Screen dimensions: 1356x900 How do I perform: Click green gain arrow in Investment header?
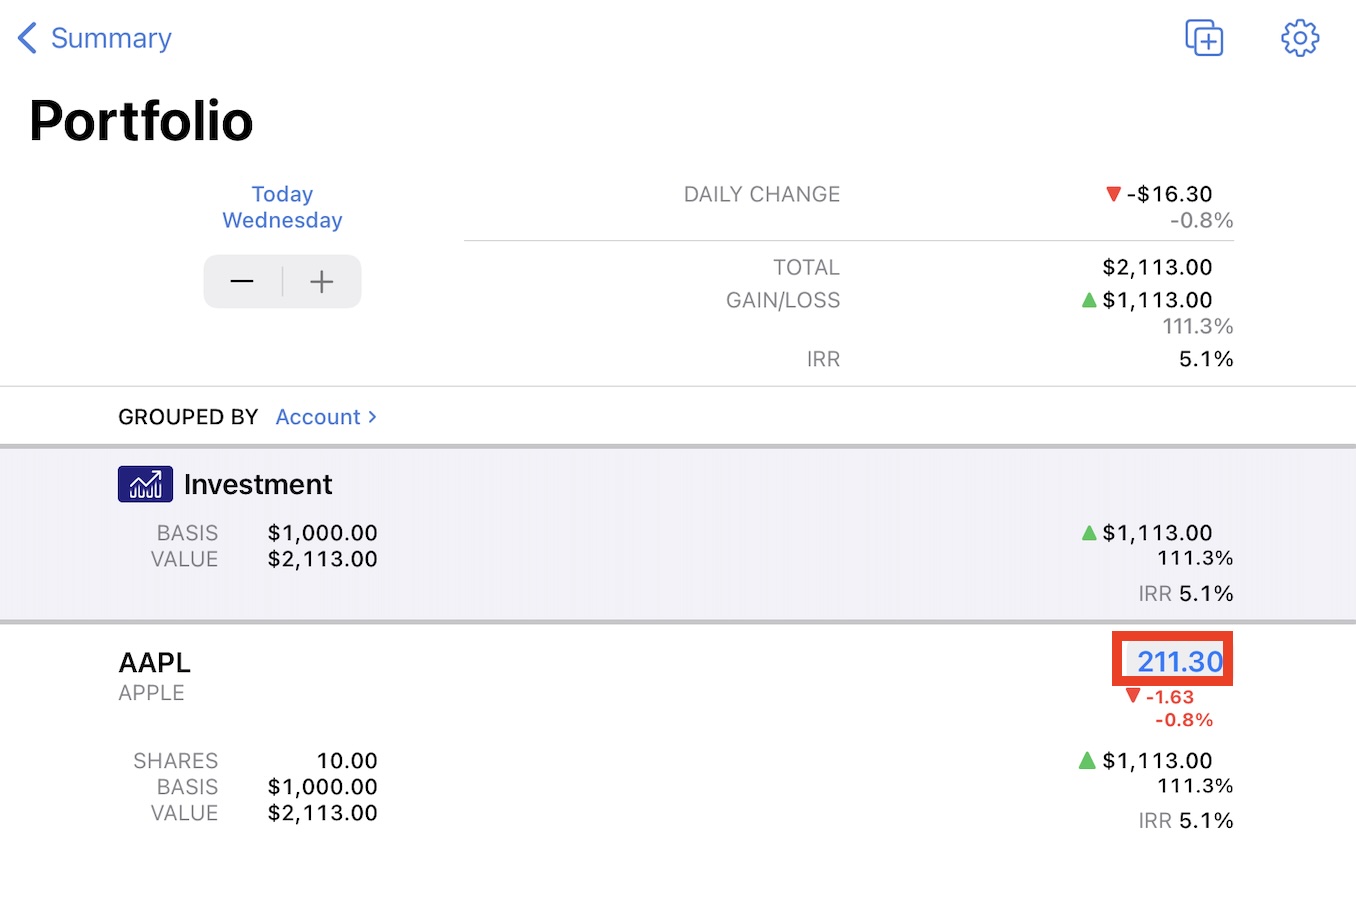1089,533
